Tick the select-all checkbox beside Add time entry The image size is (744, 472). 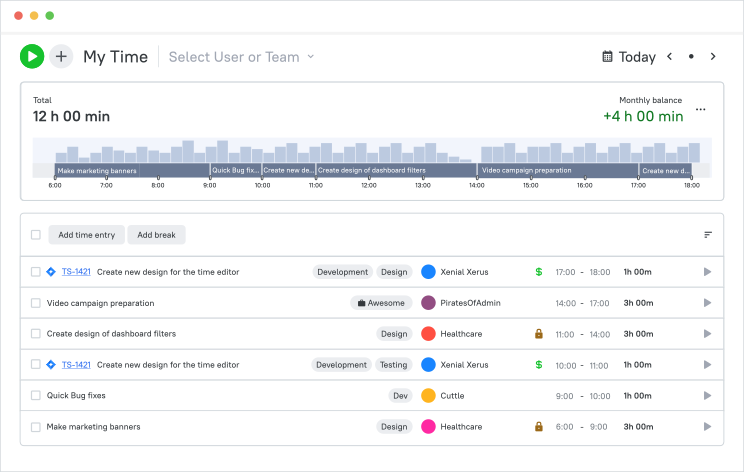[x=36, y=235]
